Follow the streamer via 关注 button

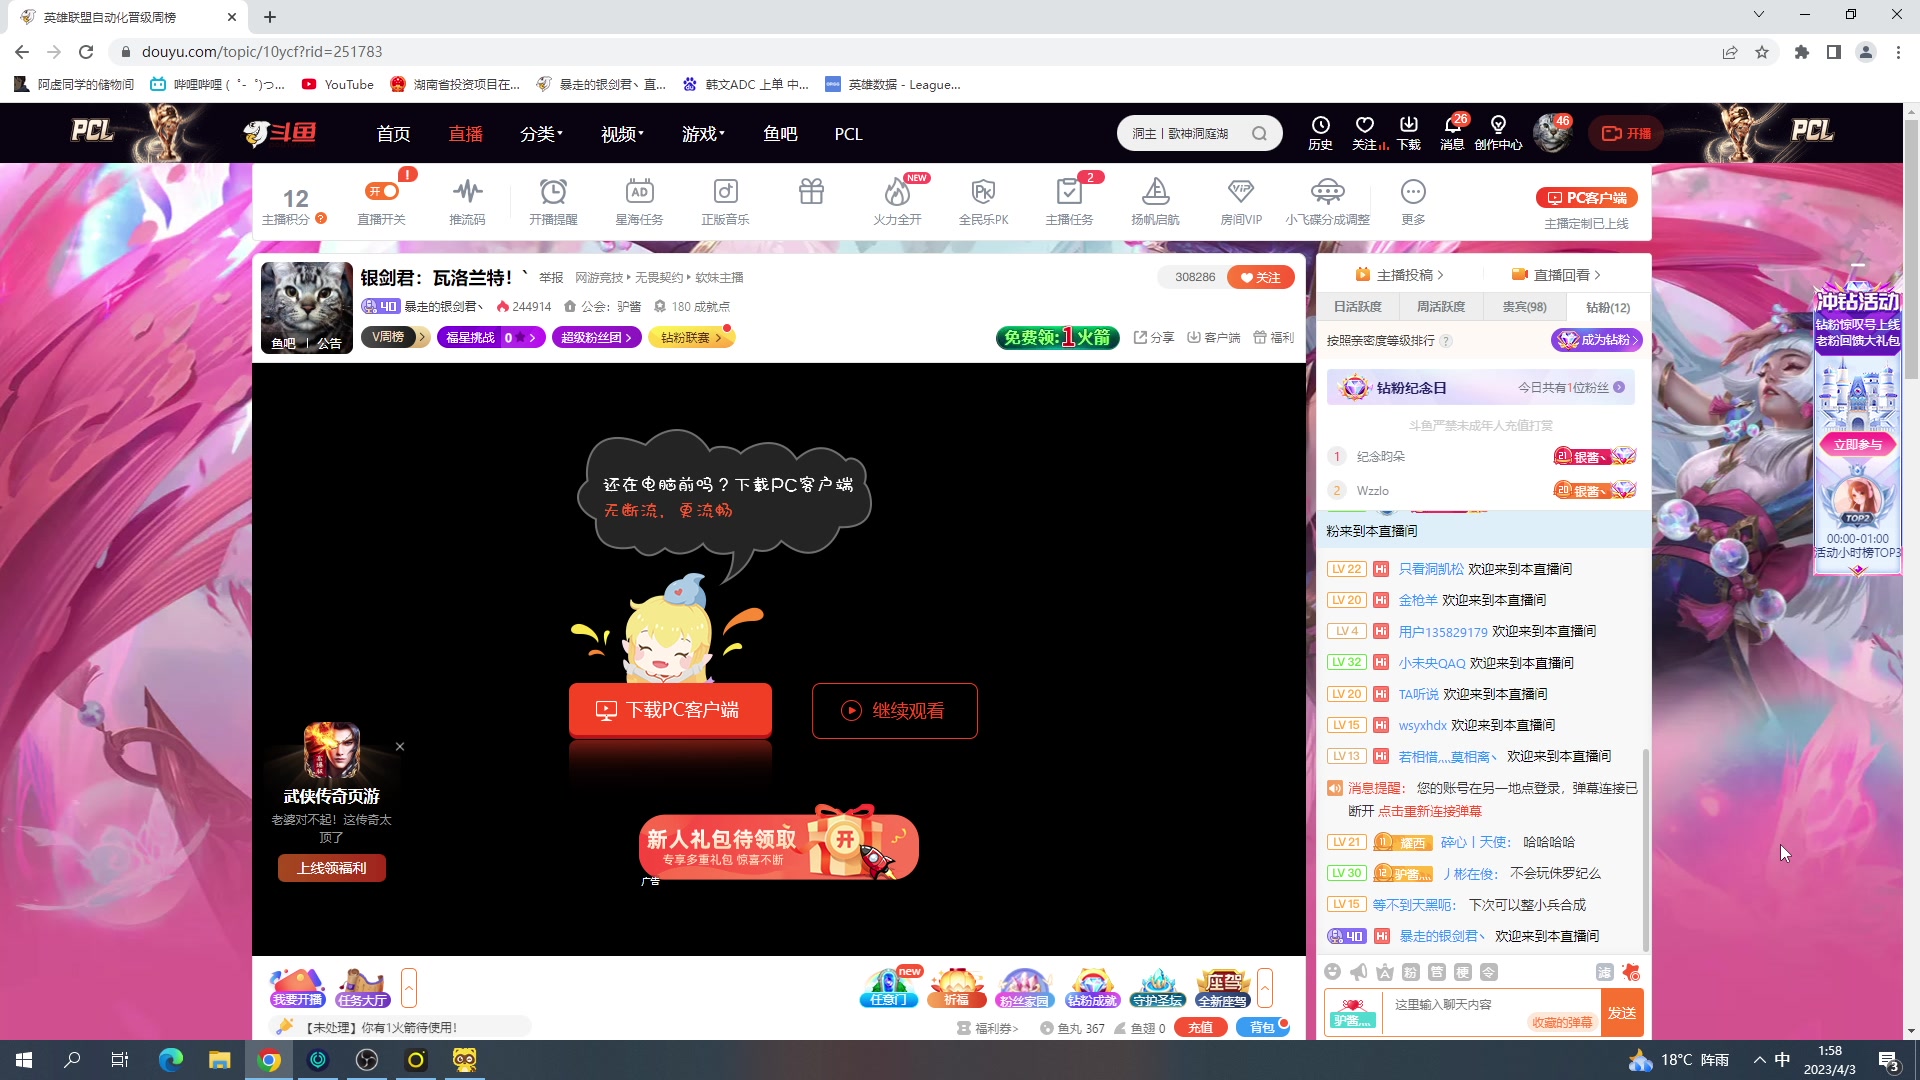1260,277
